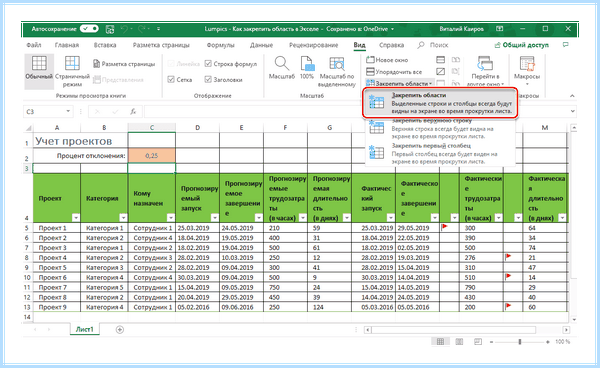
Task: Choose Закрепить первый столбец menu entry
Action: click(x=440, y=154)
